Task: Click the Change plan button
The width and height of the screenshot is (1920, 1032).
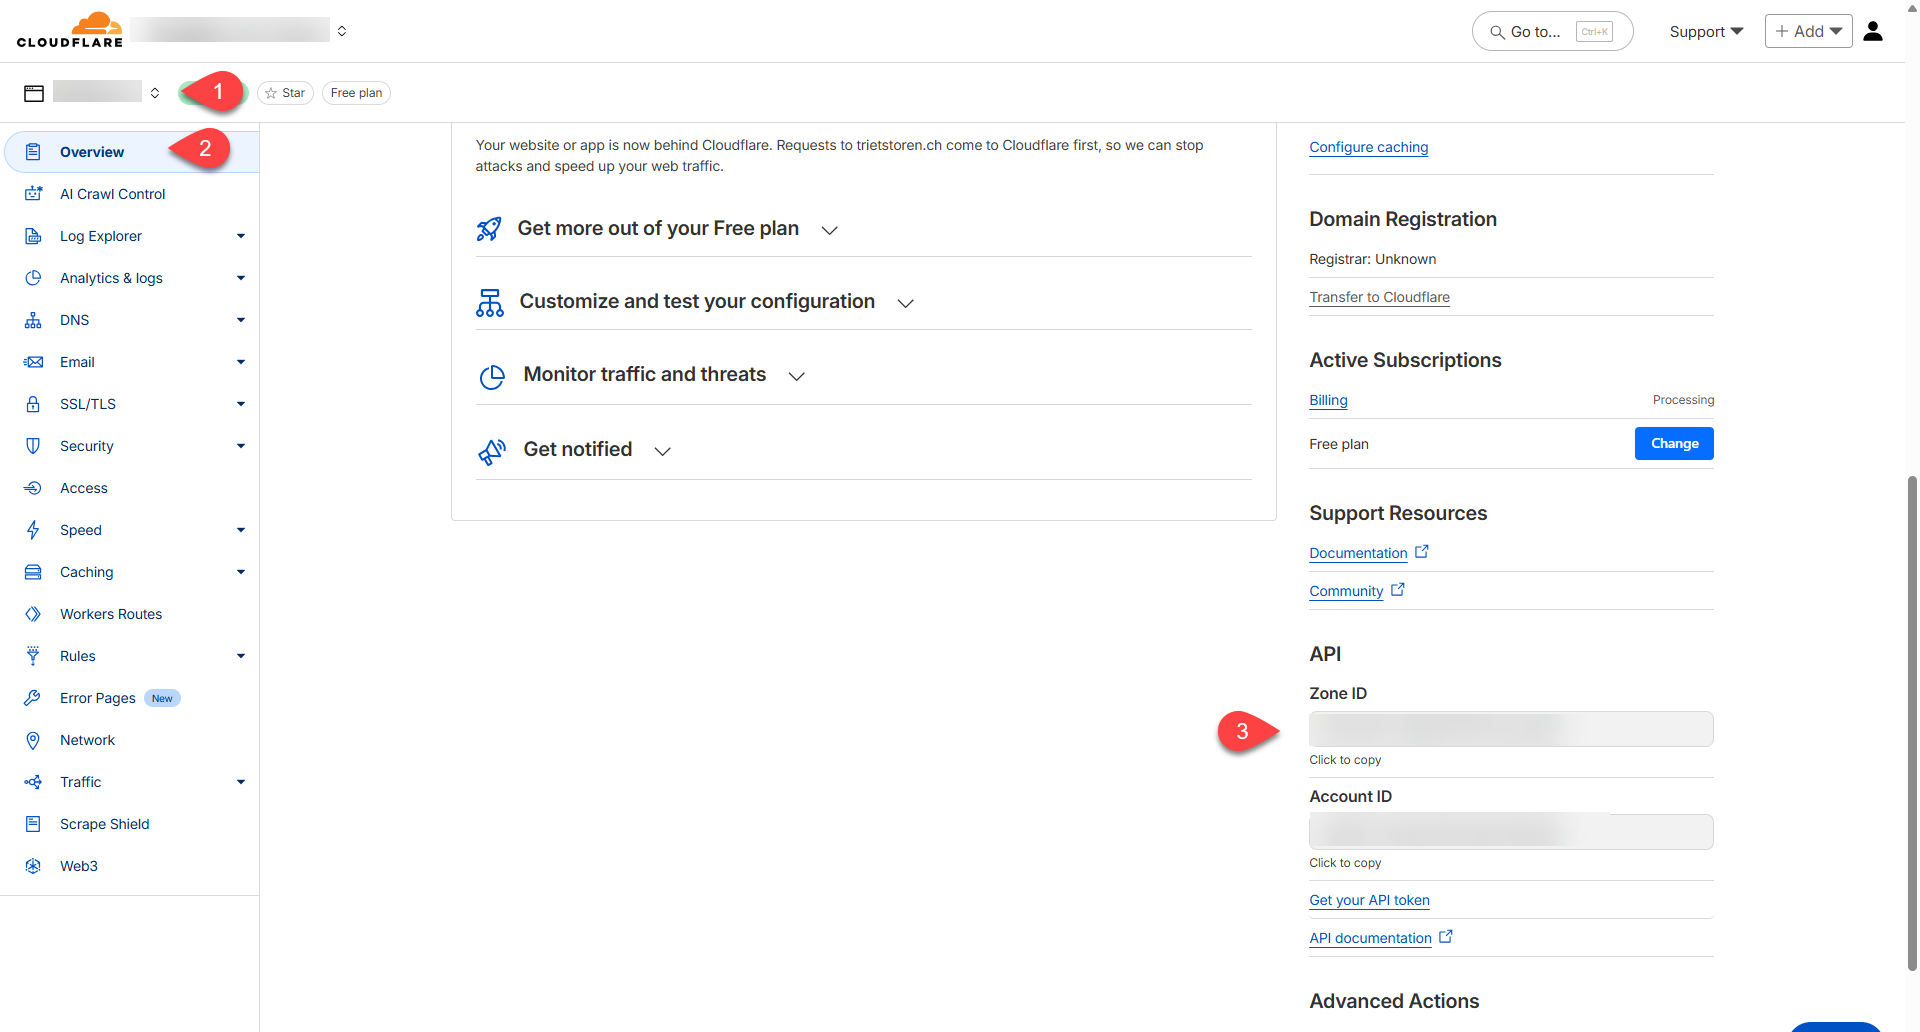Action: point(1673,444)
